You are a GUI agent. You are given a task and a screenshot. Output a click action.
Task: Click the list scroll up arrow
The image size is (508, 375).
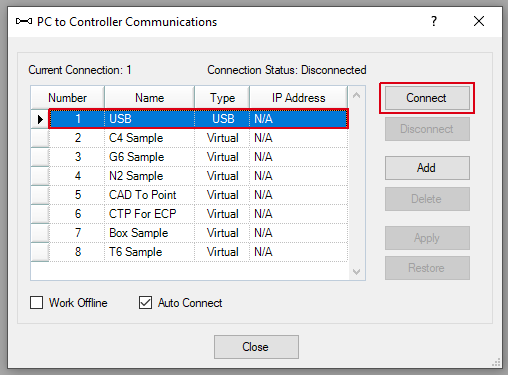(x=356, y=96)
